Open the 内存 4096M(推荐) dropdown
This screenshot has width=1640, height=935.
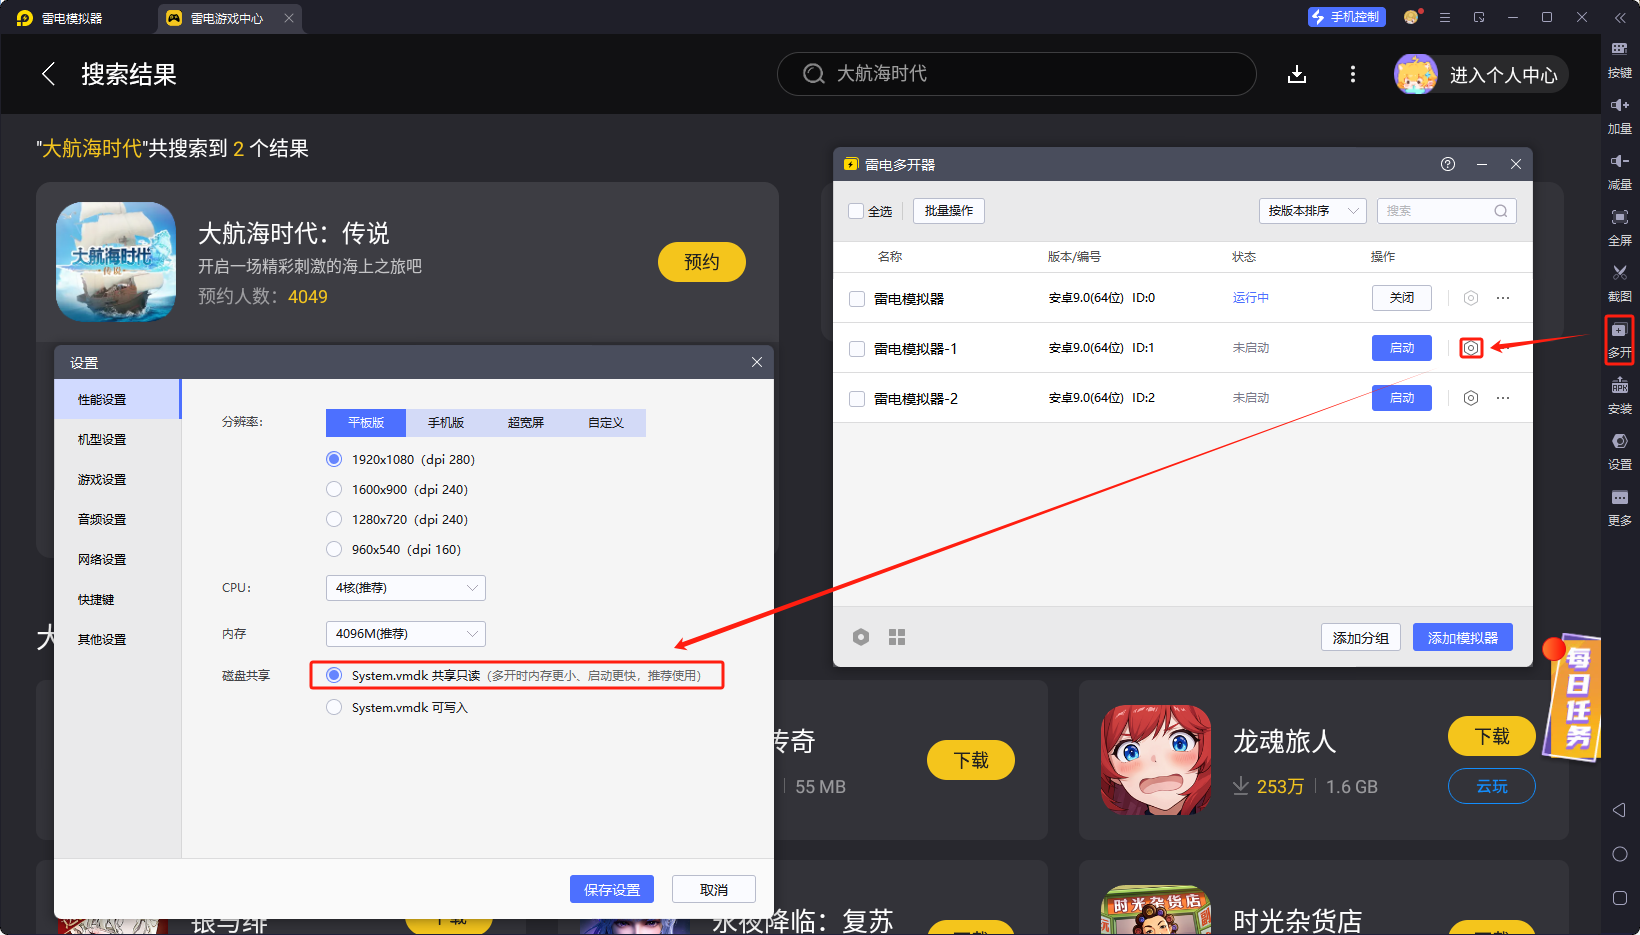(406, 634)
